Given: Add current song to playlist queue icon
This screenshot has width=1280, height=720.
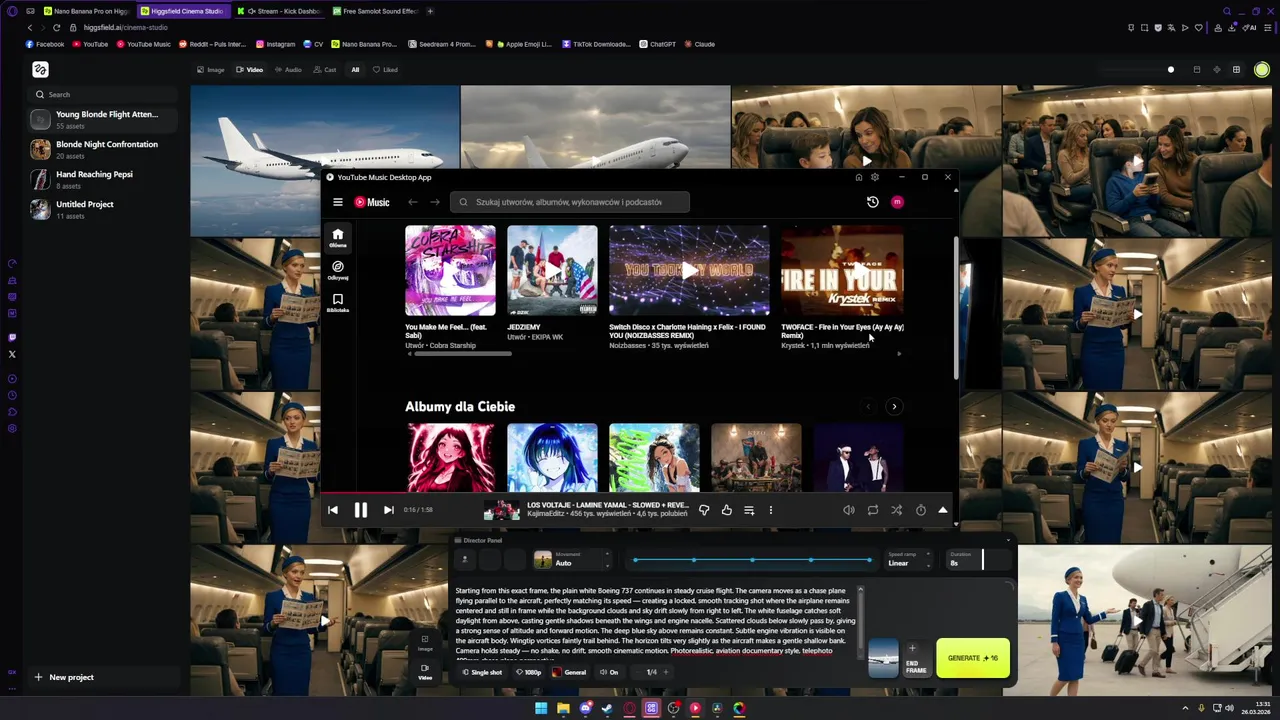Looking at the screenshot, I should click(749, 510).
